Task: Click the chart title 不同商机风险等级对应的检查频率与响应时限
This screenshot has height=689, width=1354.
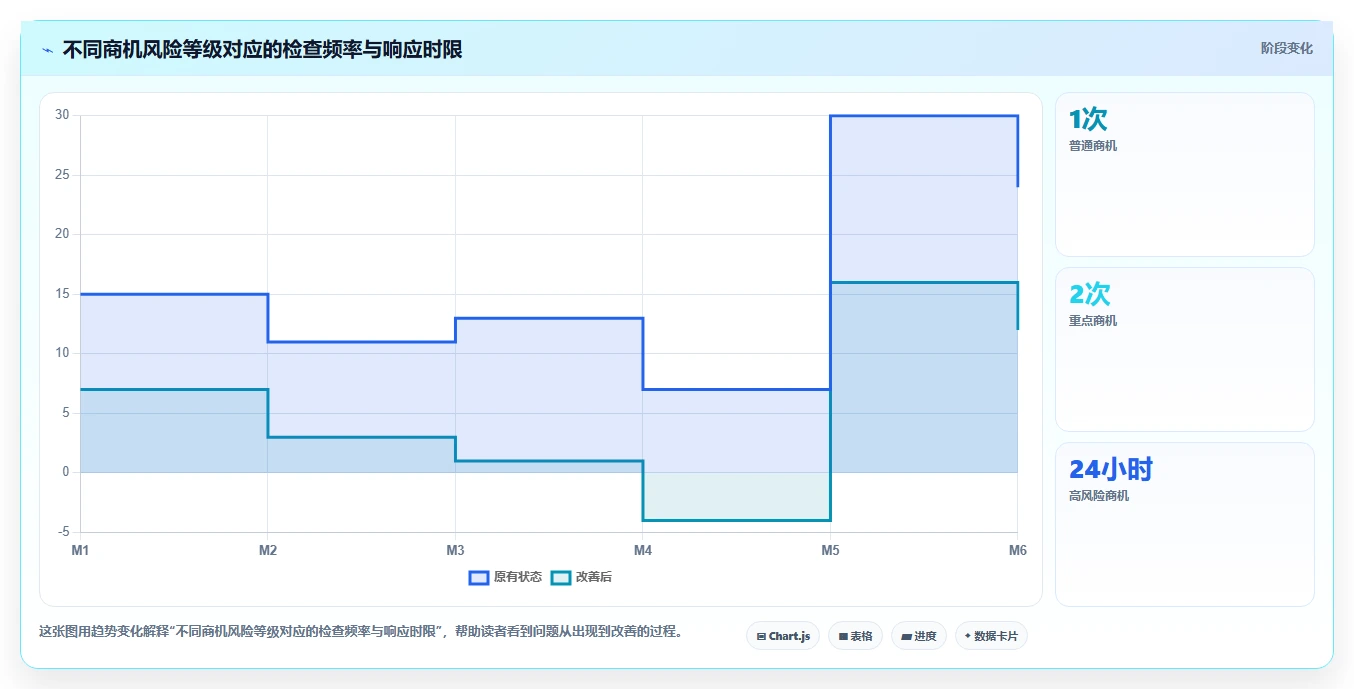Action: point(262,49)
